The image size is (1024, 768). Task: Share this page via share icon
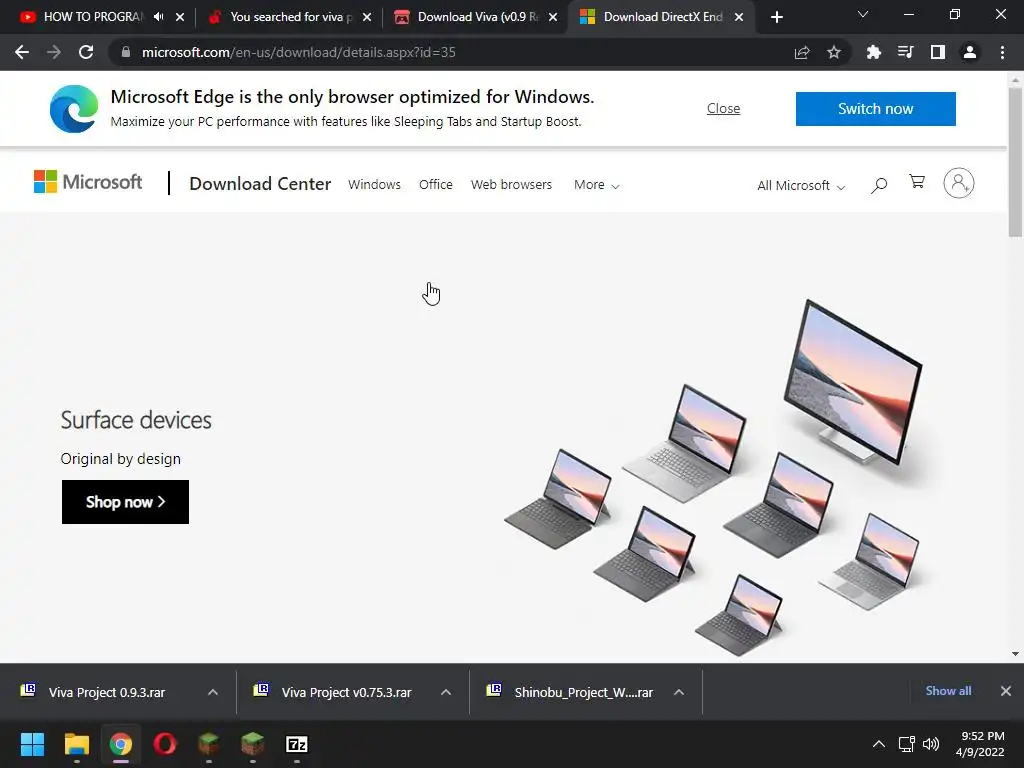click(x=802, y=52)
